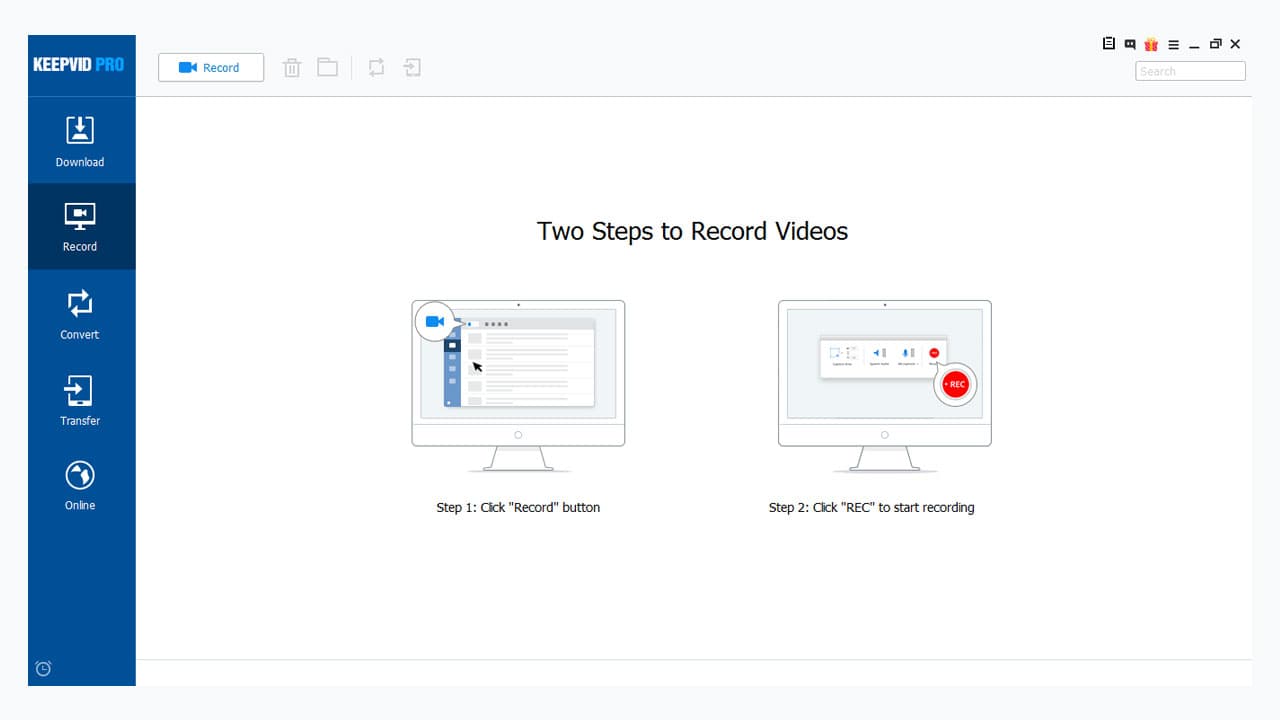Open the output folder icon in the toolbar
Screen dimensions: 1280x720
(328, 67)
